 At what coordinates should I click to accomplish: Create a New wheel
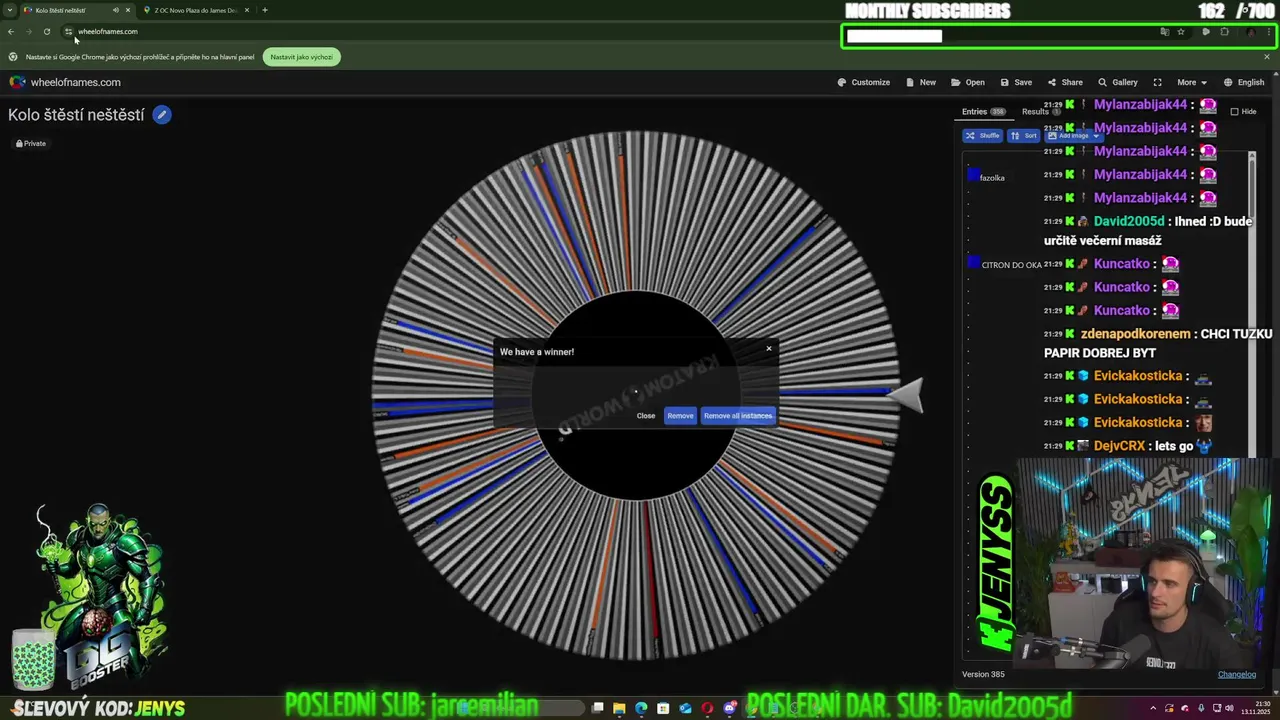921,82
